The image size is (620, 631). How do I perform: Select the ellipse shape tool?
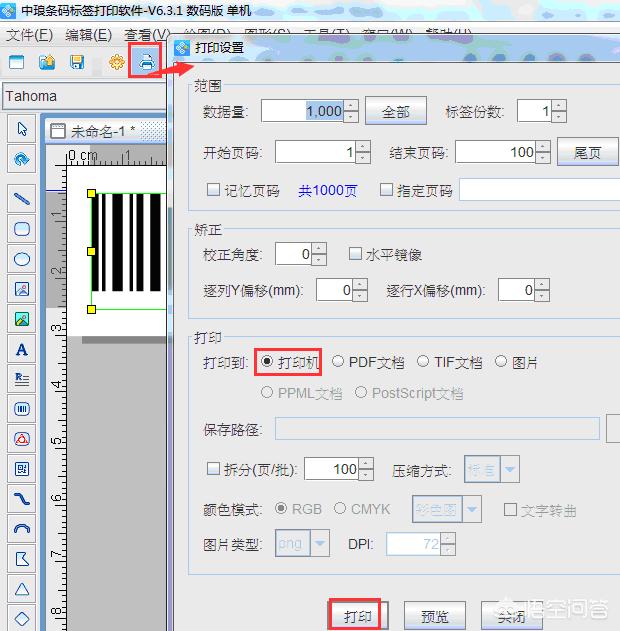[22, 258]
